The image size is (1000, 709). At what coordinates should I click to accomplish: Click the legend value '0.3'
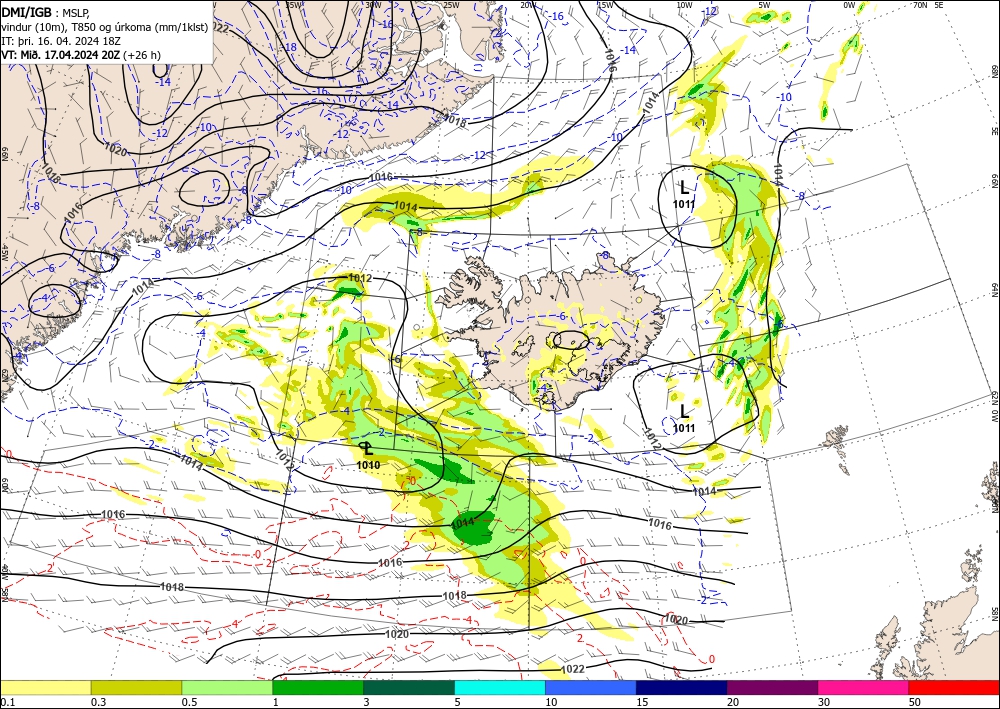97,702
